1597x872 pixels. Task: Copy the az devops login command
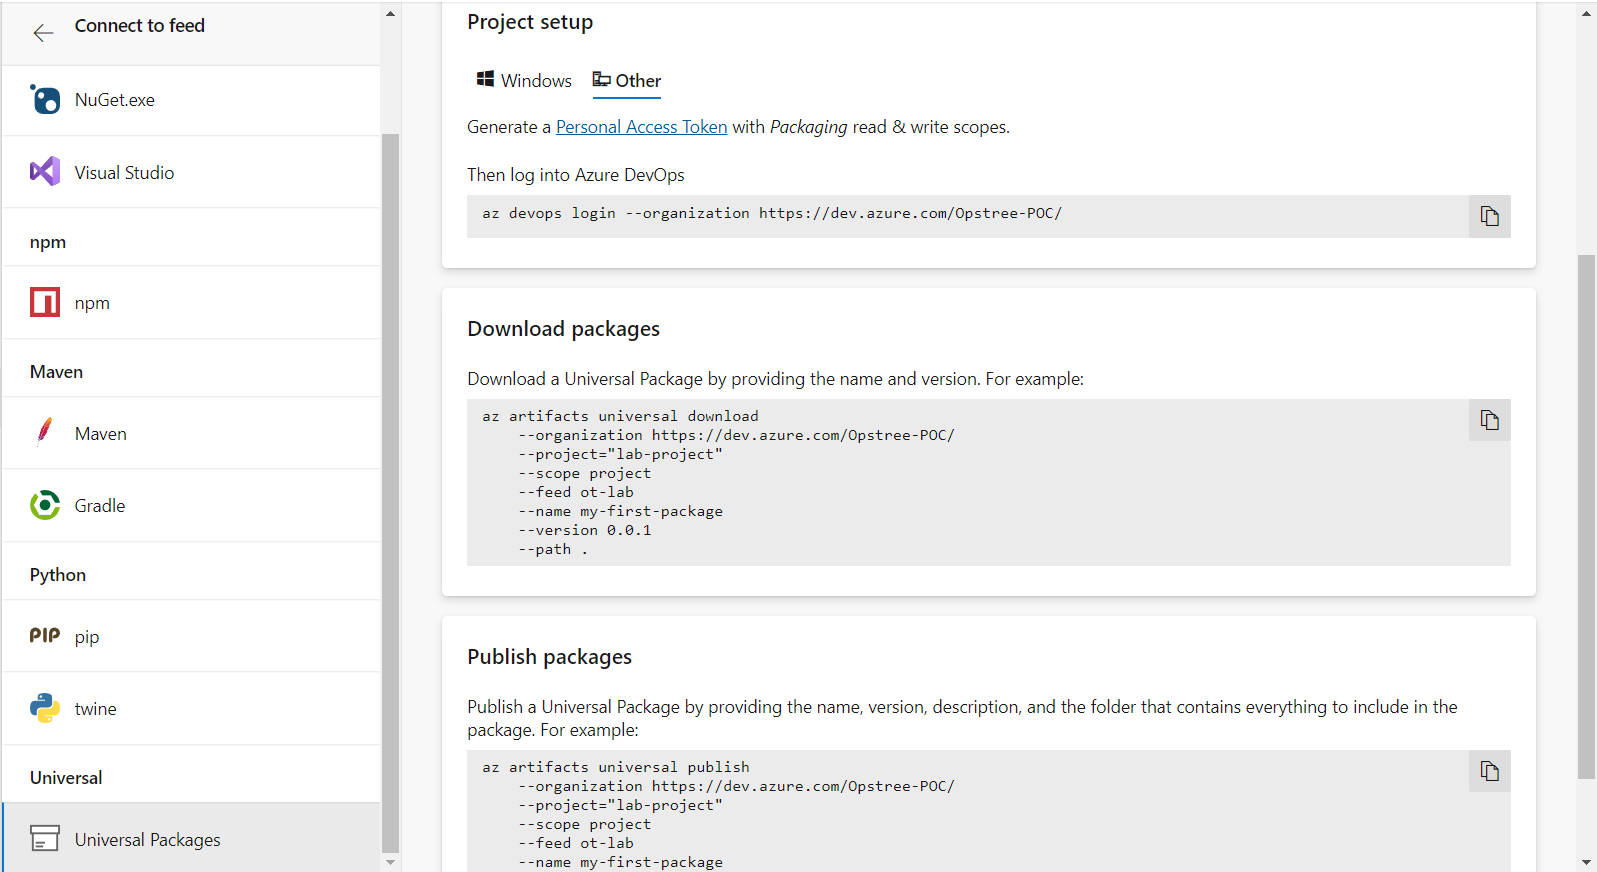(x=1490, y=216)
